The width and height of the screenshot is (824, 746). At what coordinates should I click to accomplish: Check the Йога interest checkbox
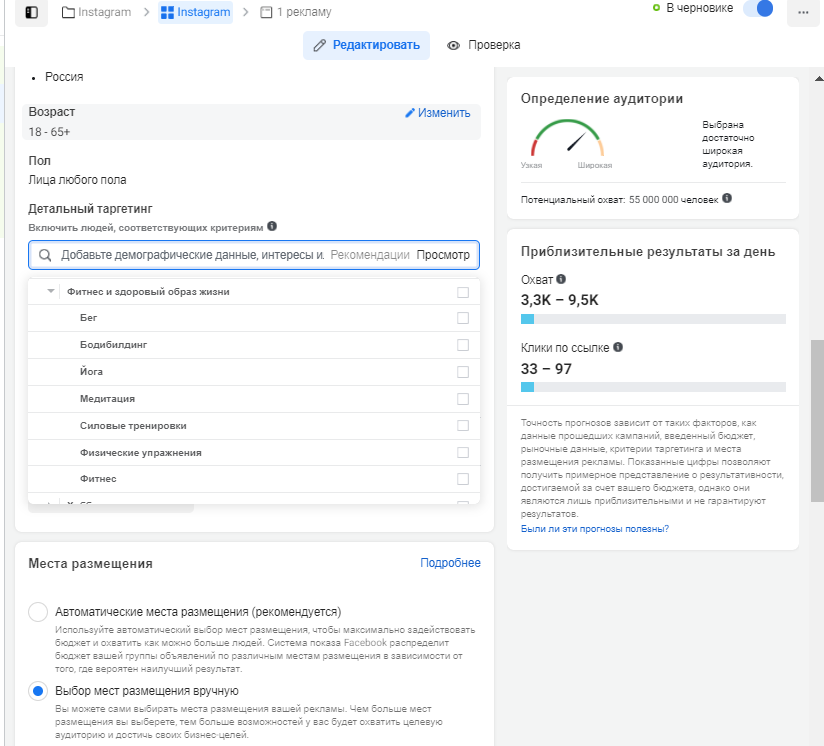(462, 372)
